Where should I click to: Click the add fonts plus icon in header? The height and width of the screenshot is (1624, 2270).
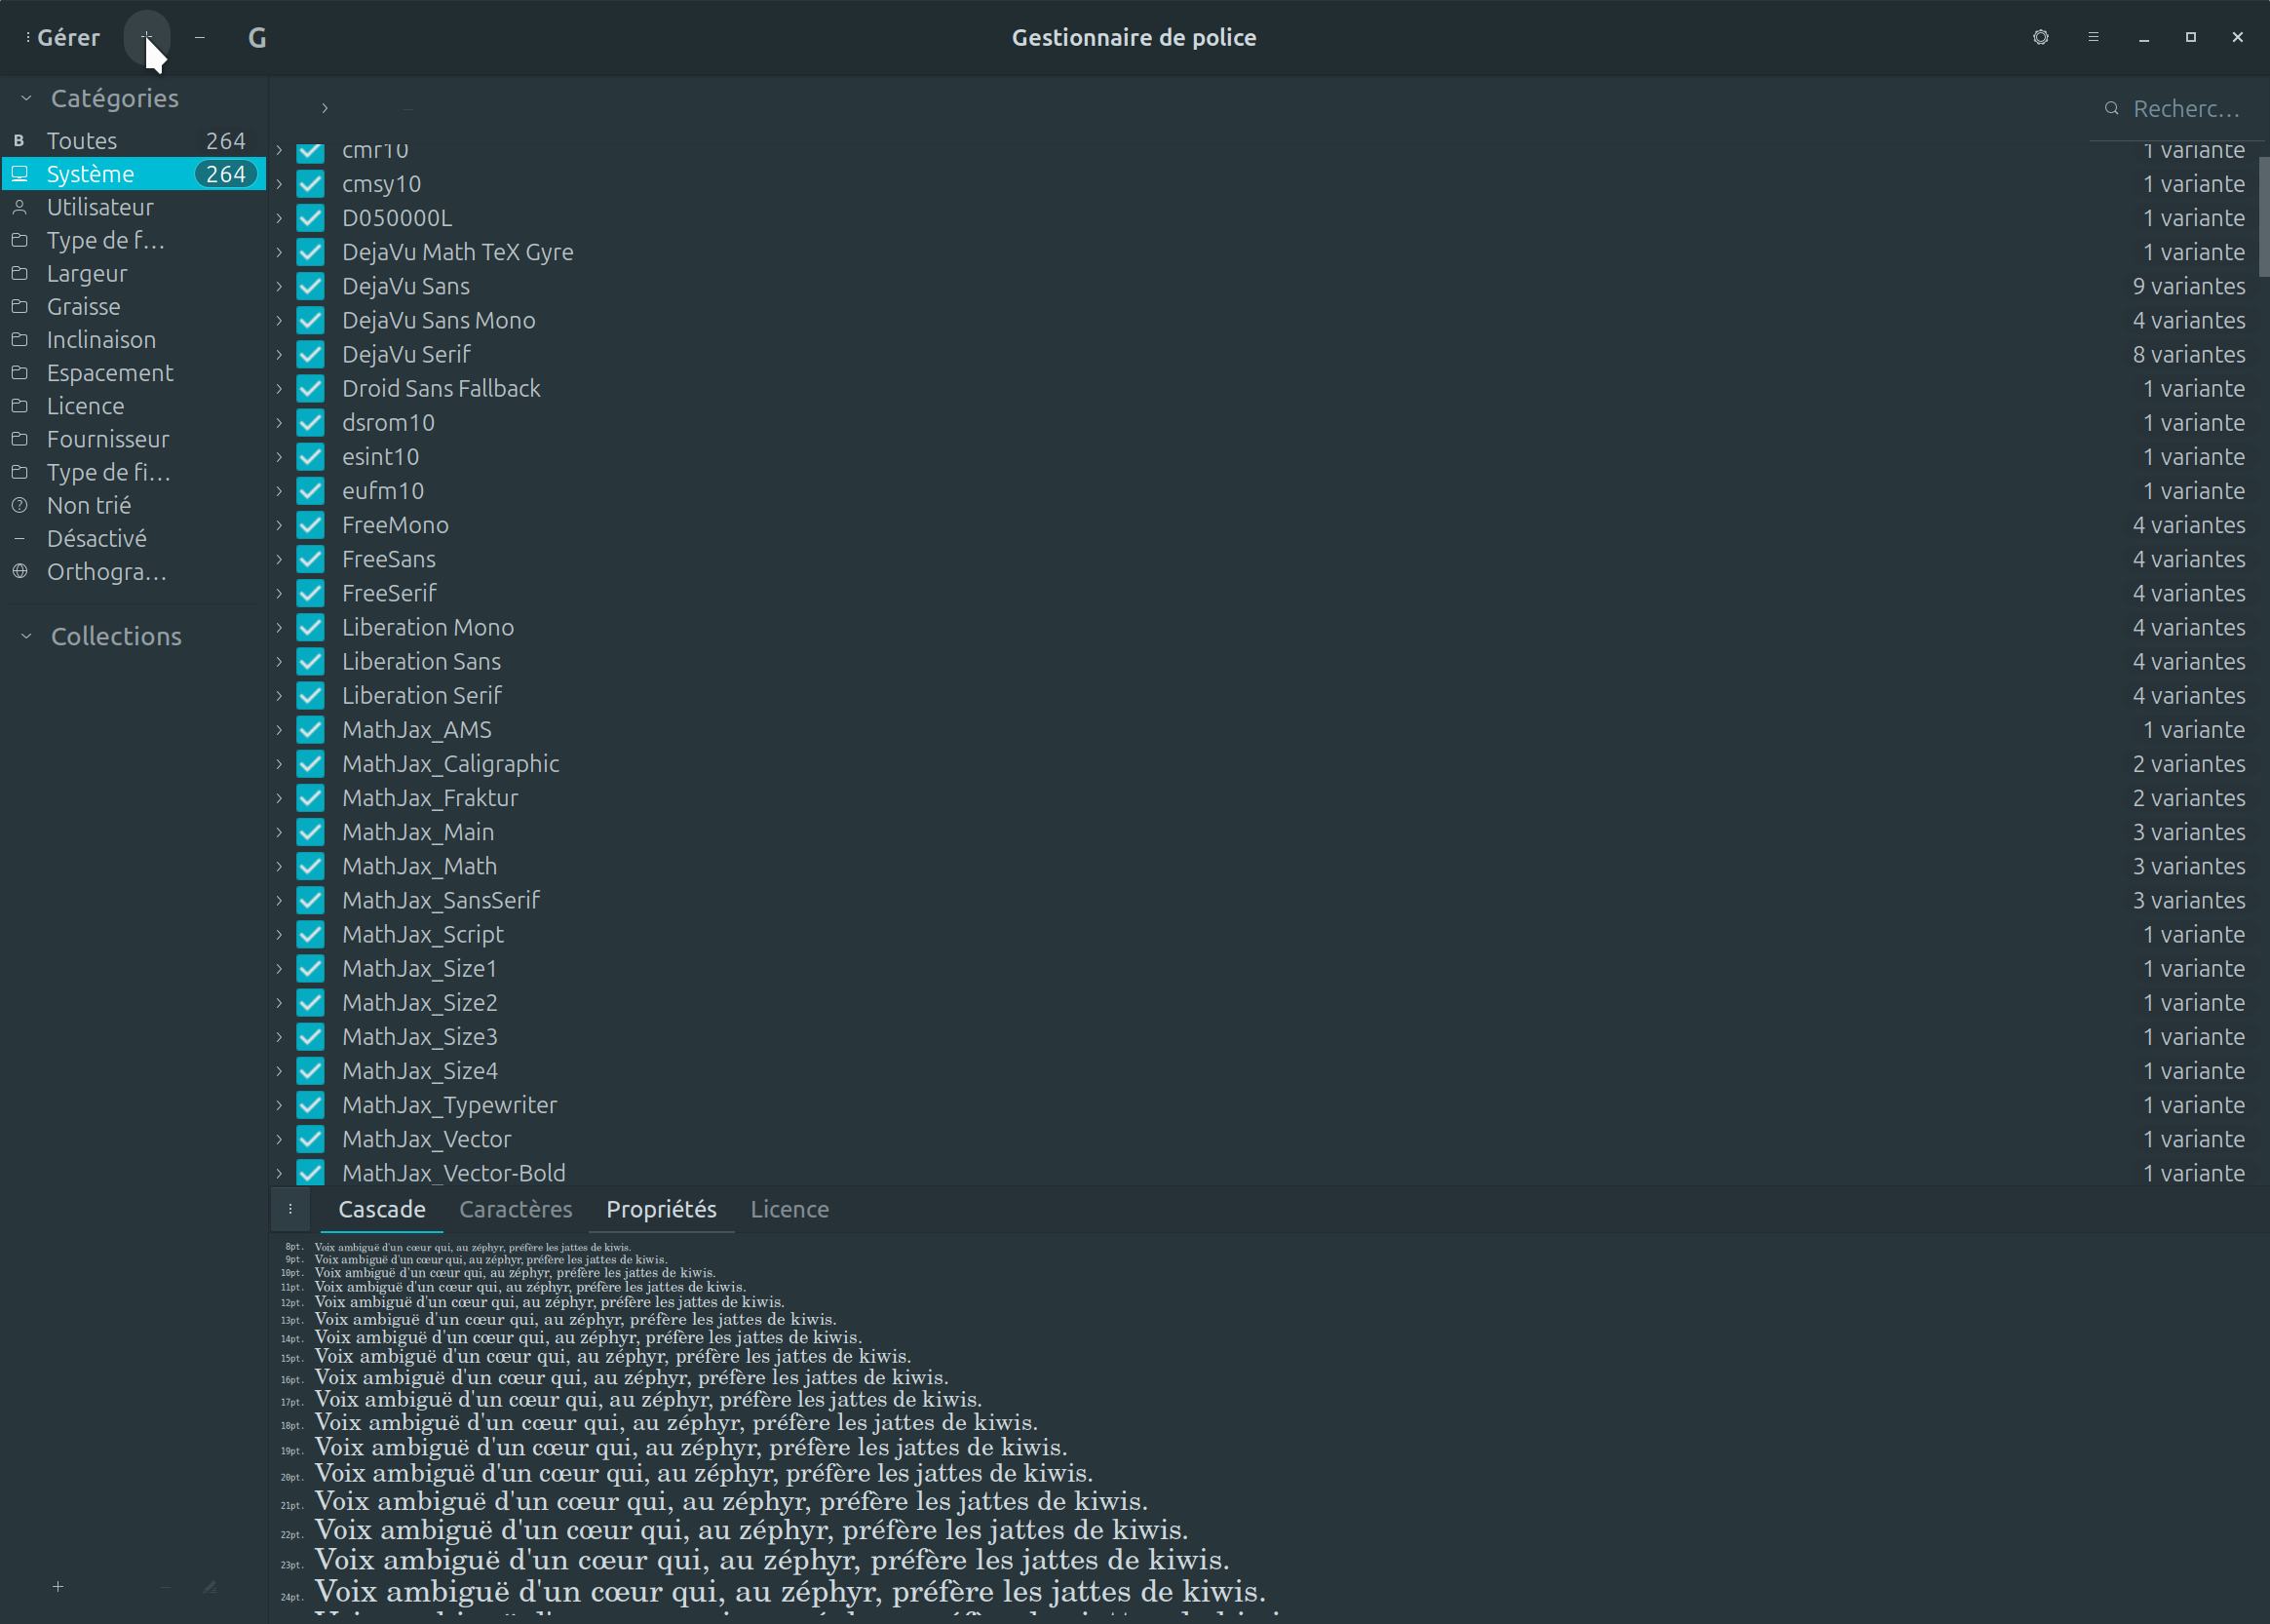(x=147, y=37)
